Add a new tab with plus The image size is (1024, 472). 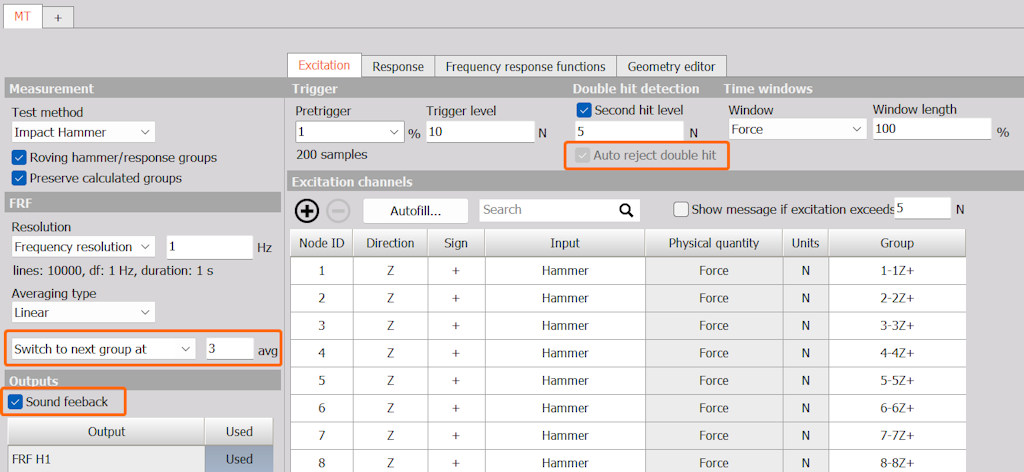tap(58, 18)
